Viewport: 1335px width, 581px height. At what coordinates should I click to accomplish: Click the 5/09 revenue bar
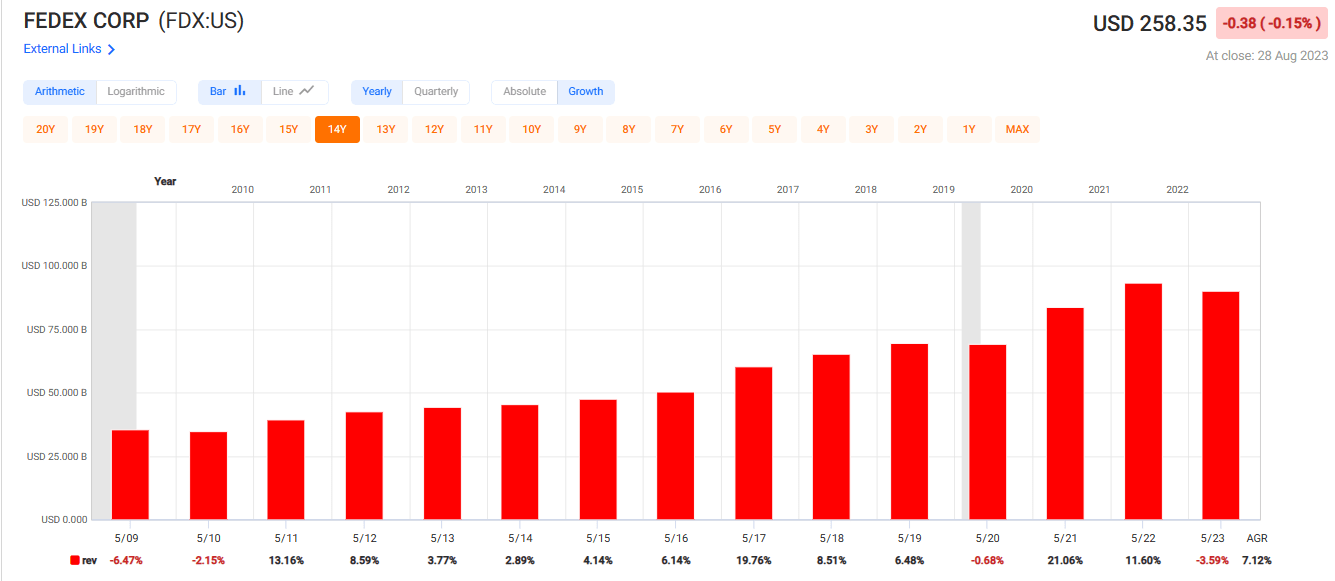[131, 475]
